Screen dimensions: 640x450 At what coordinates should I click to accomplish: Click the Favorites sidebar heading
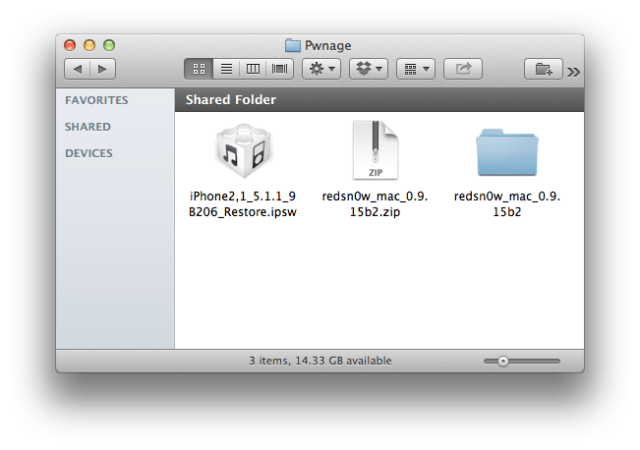tap(96, 101)
